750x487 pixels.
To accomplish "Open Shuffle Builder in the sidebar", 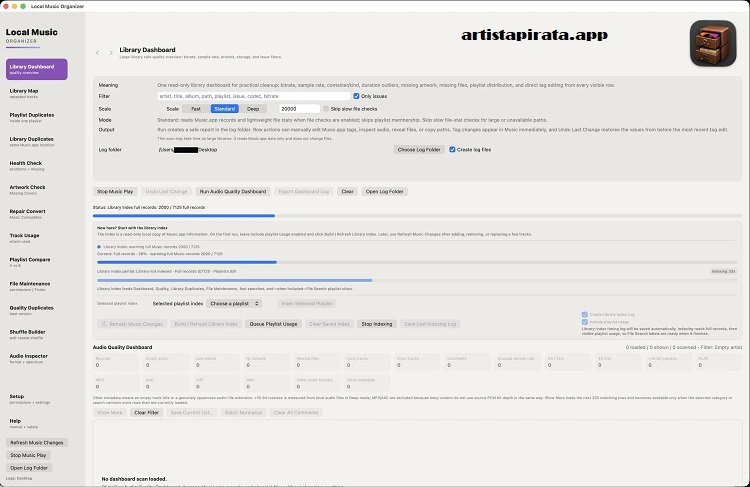I will 37,334.
